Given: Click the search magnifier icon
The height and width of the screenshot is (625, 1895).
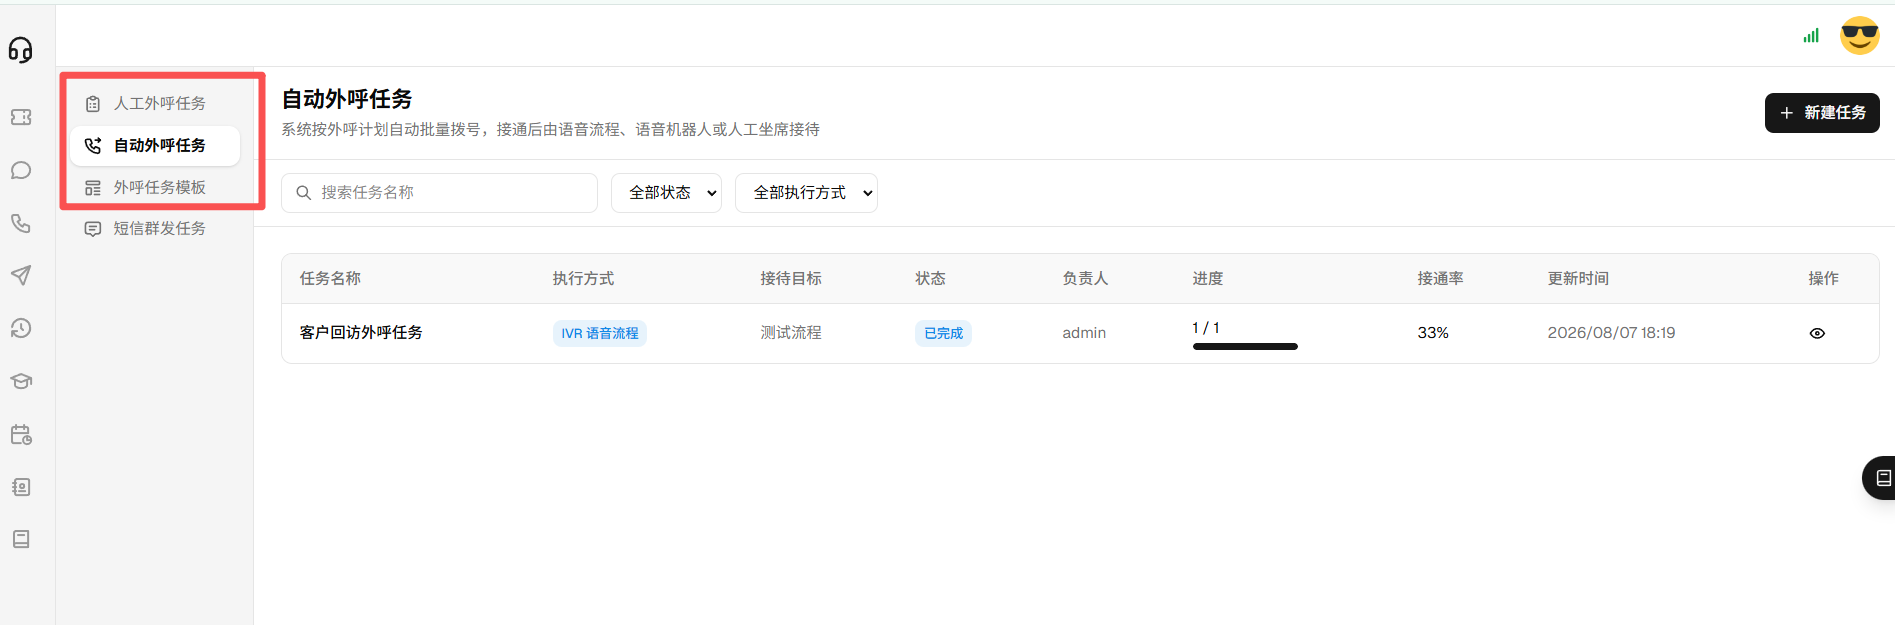Looking at the screenshot, I should (x=304, y=193).
